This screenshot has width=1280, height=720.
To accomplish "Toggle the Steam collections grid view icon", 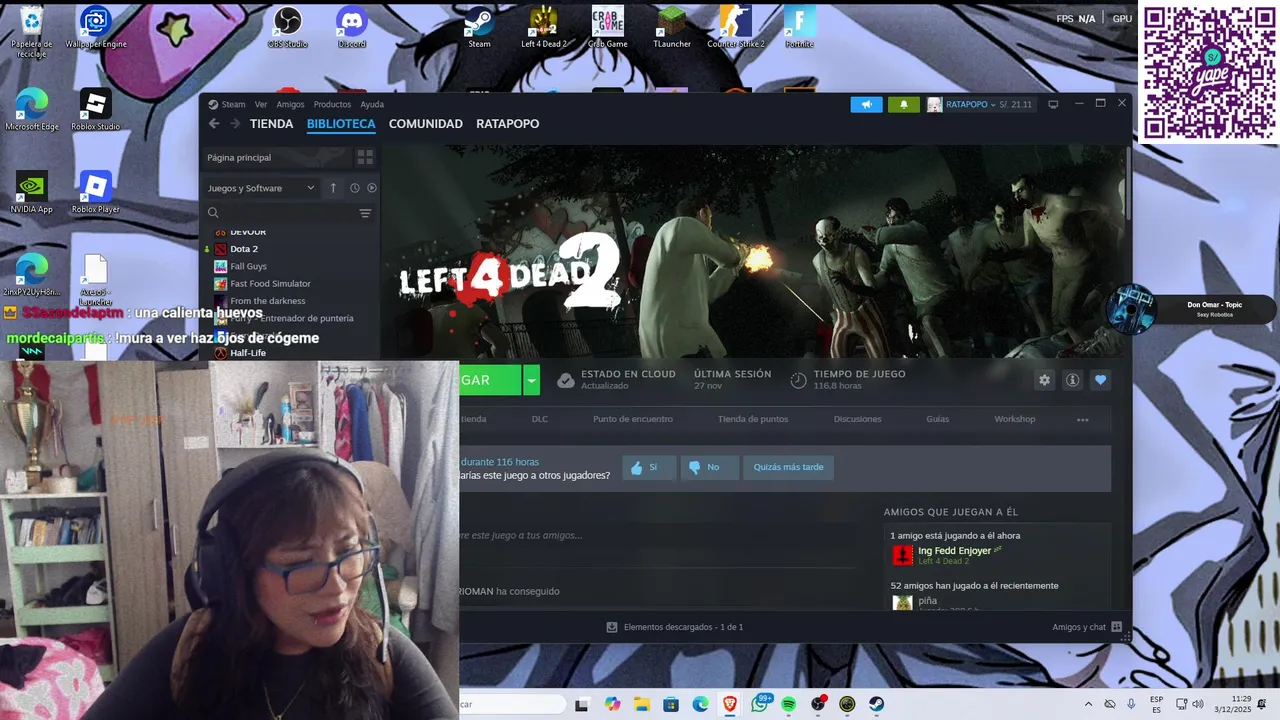I will click(365, 158).
